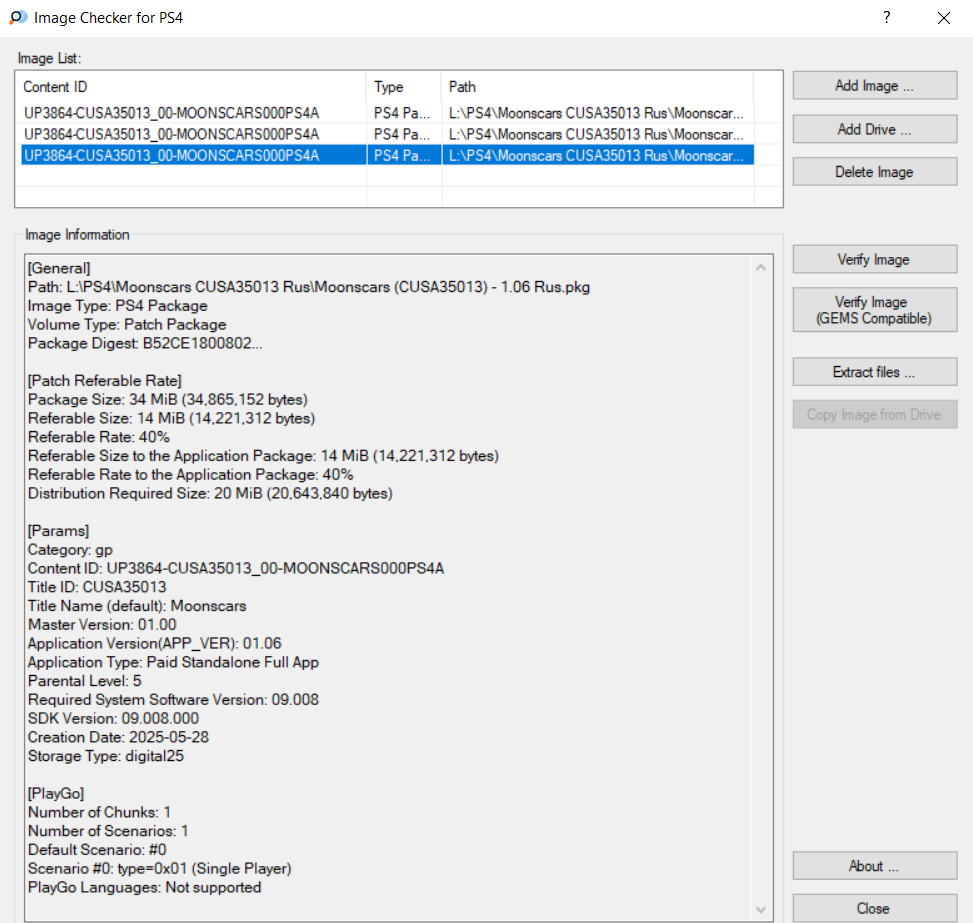Click Verify Image (GEMS Compatible) button

point(874,310)
